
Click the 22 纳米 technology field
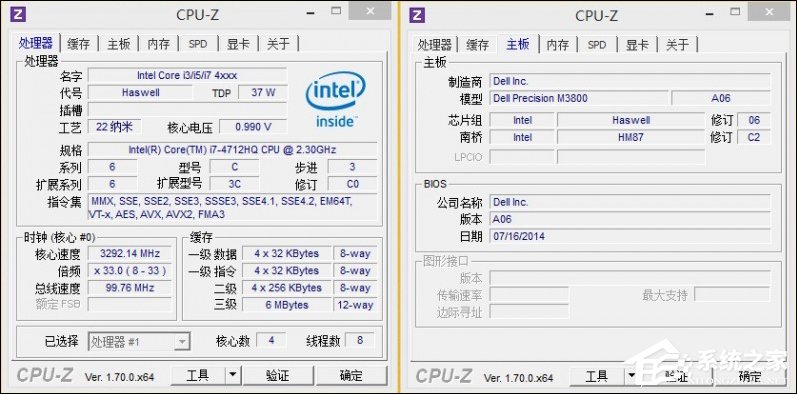click(114, 126)
